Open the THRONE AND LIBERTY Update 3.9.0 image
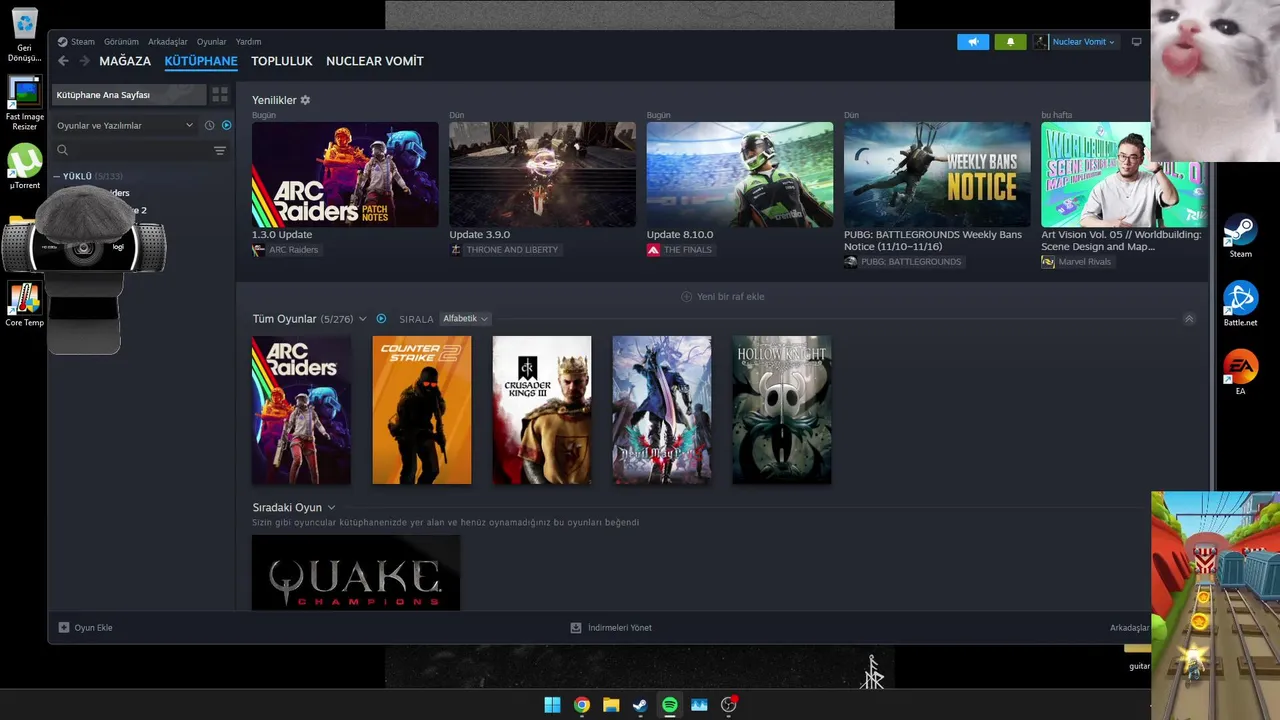 [x=542, y=174]
